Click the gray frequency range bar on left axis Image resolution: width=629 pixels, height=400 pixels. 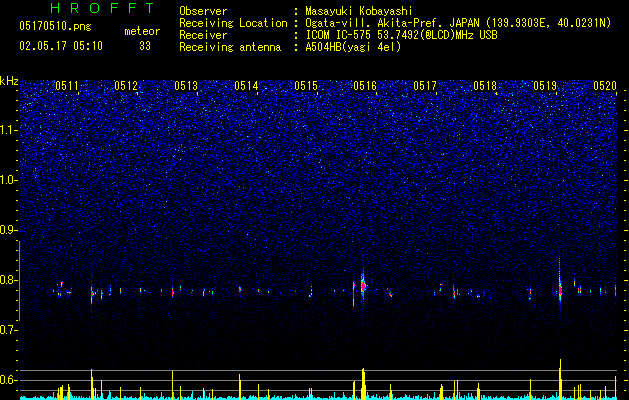coord(19,281)
